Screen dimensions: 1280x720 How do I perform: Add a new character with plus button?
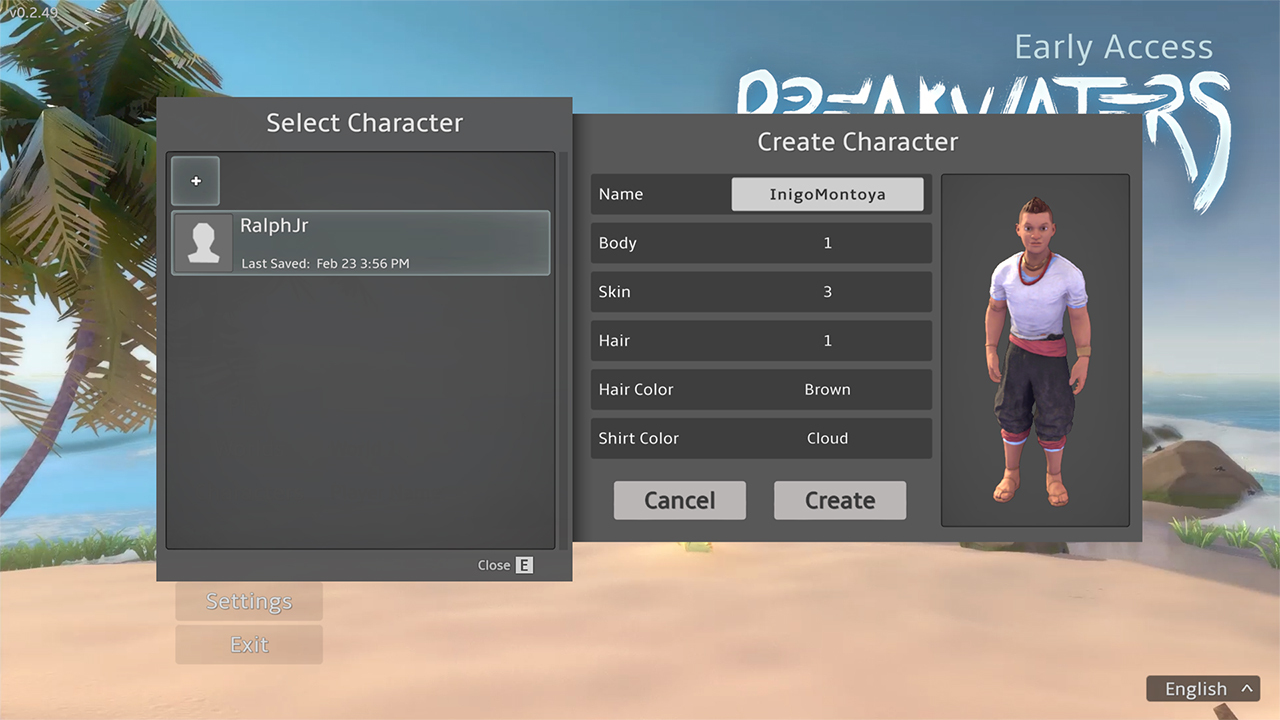(195, 181)
